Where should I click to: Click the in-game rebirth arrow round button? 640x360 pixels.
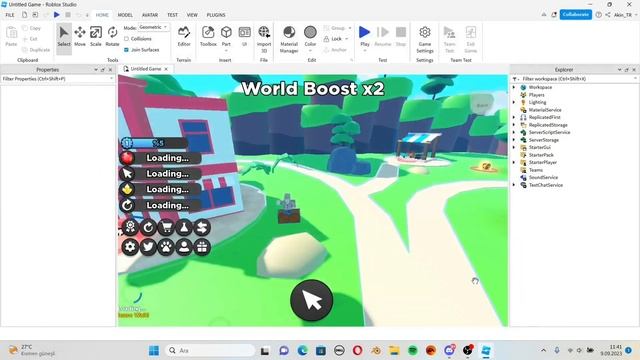[x=148, y=227]
